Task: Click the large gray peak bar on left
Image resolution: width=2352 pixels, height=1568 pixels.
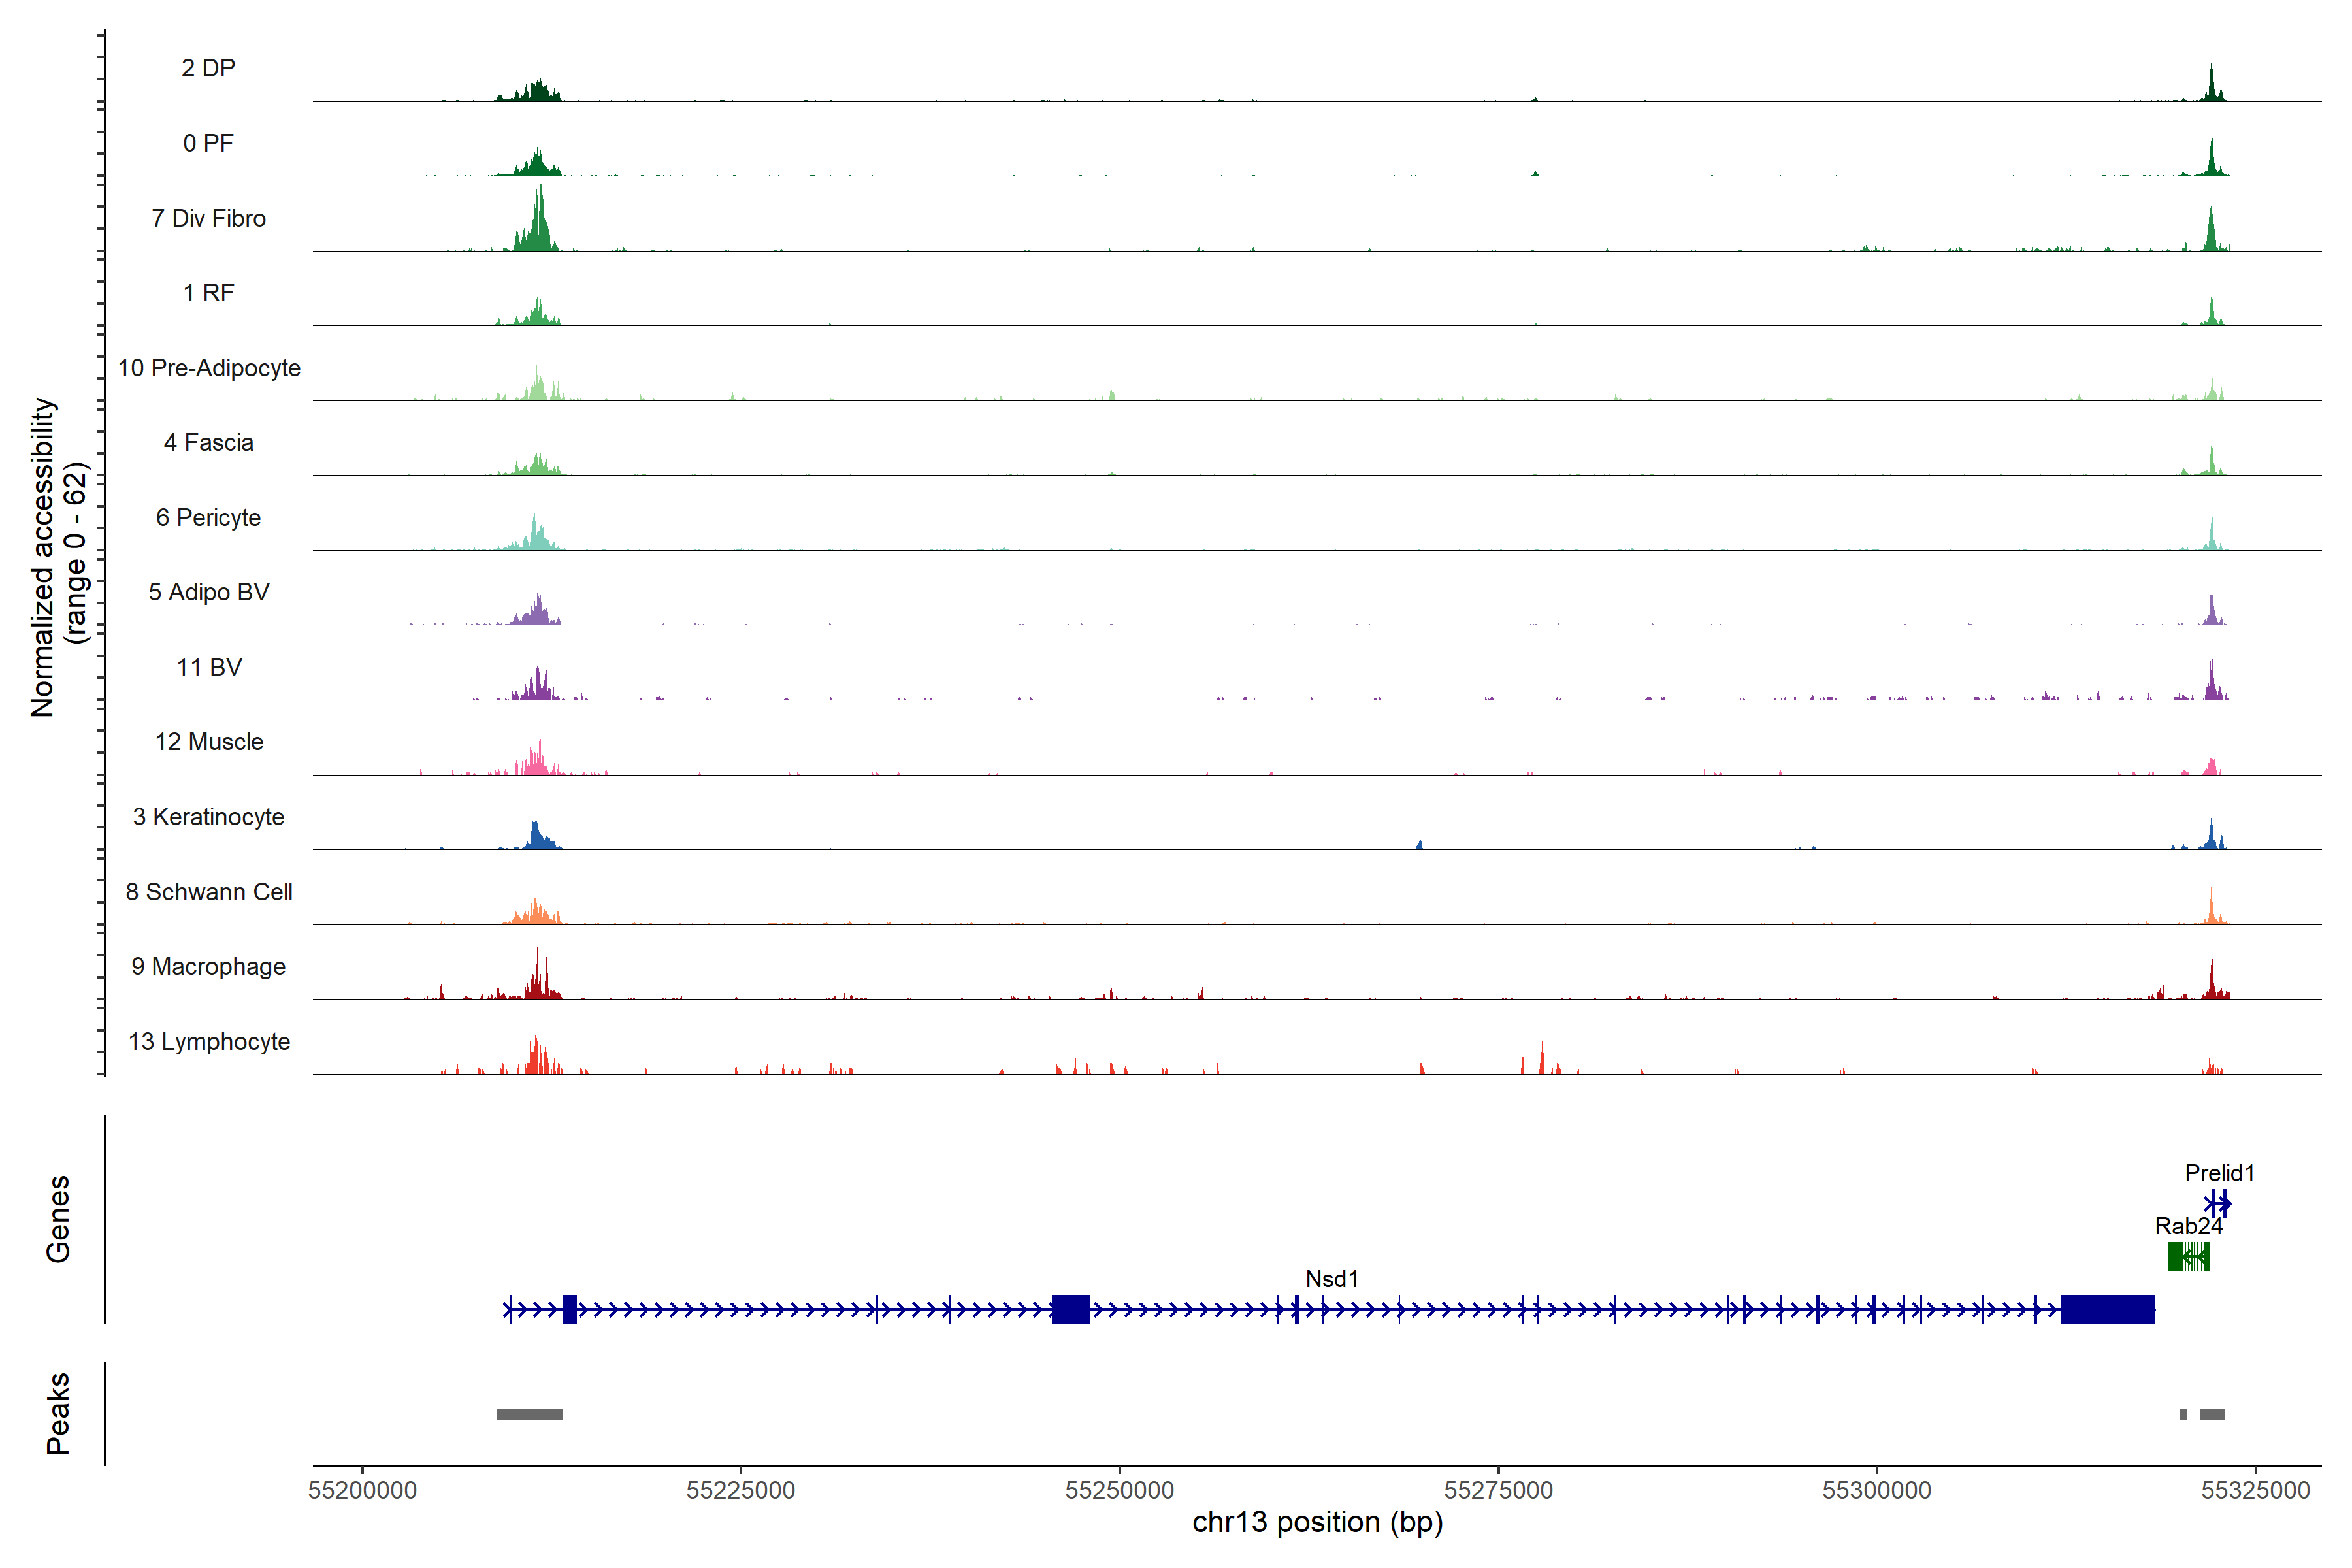Action: pos(529,1413)
